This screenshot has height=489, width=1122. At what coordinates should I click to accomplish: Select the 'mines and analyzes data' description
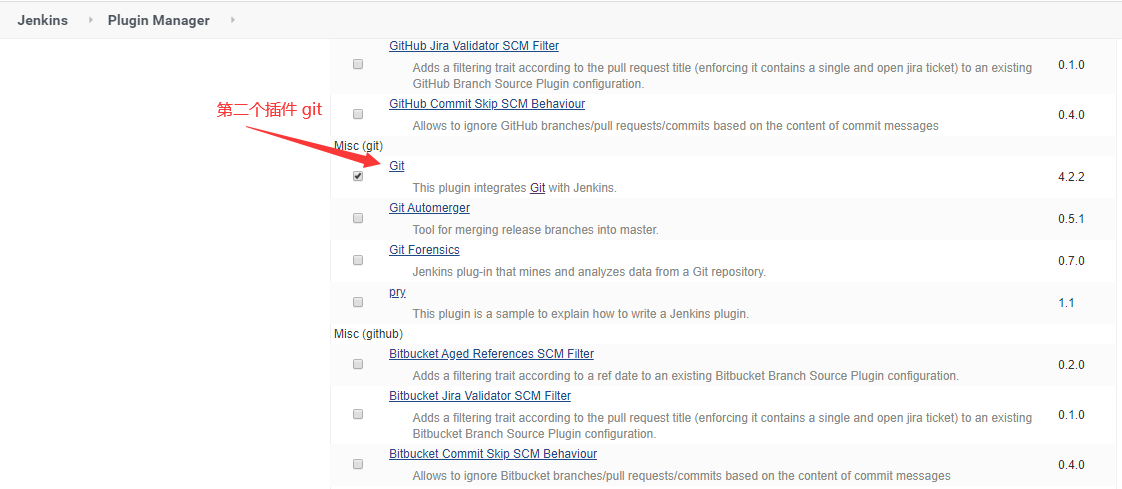coord(589,271)
